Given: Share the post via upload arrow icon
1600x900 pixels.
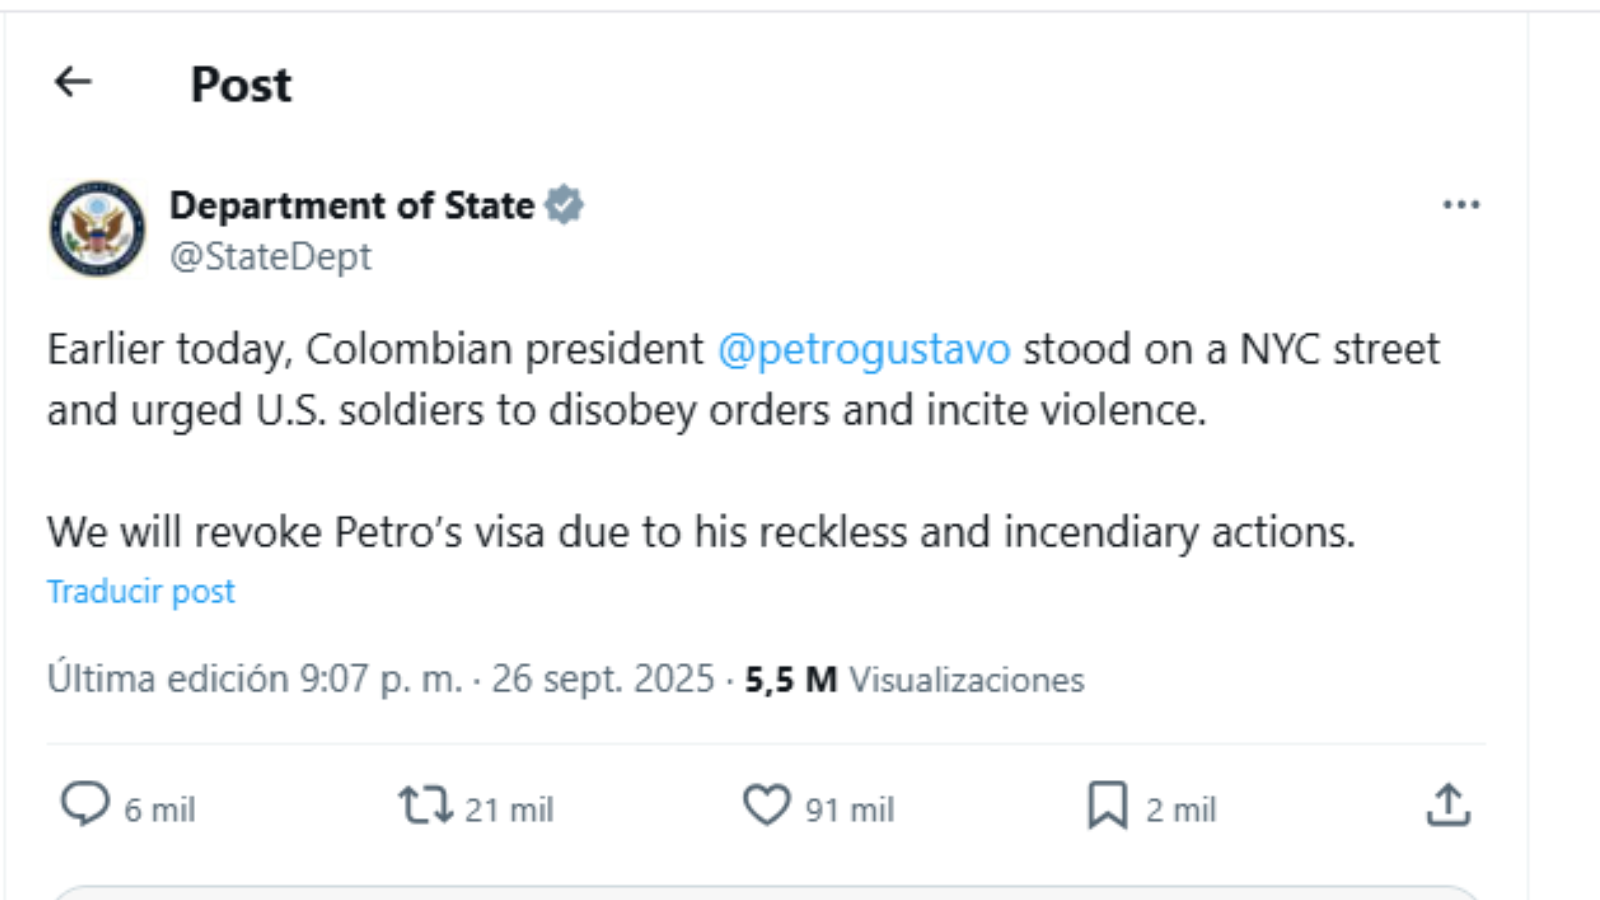Looking at the screenshot, I should click(x=1448, y=805).
